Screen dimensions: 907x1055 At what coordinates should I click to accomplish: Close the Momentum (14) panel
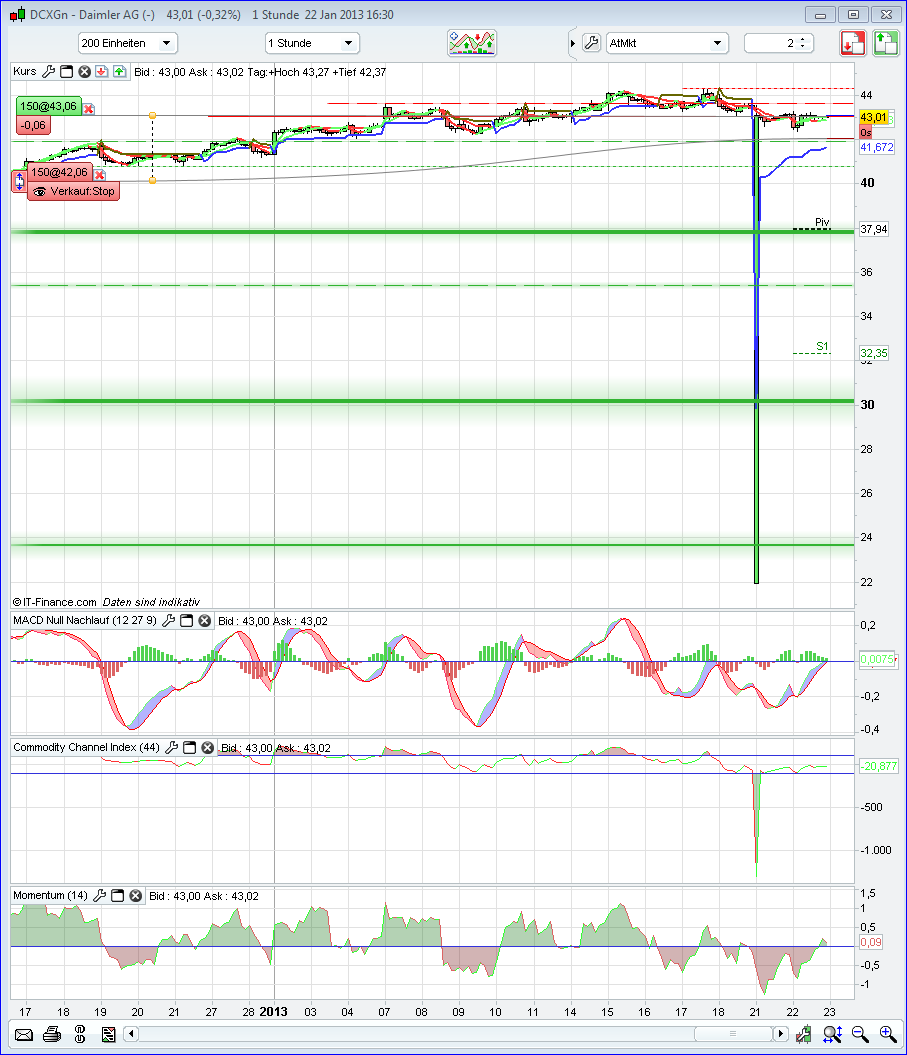point(135,896)
